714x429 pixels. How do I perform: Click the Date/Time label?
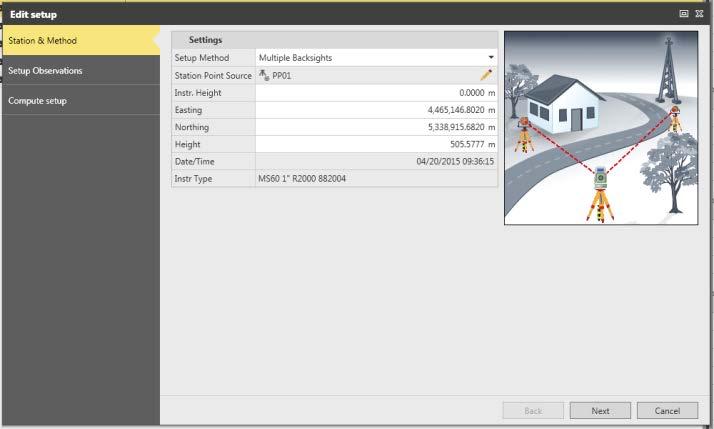(194, 162)
